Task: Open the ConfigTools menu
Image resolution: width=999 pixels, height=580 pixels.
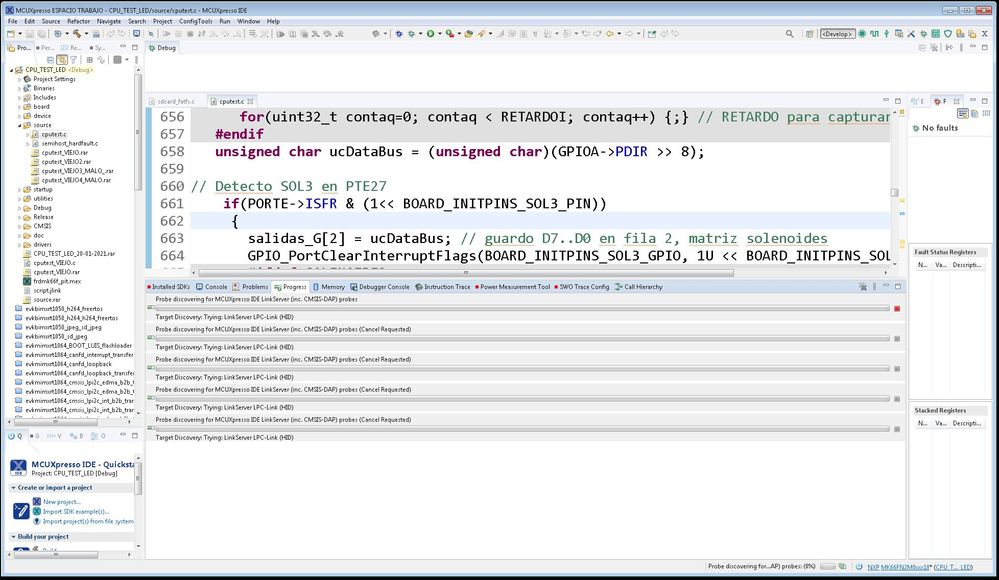Action: [x=196, y=21]
